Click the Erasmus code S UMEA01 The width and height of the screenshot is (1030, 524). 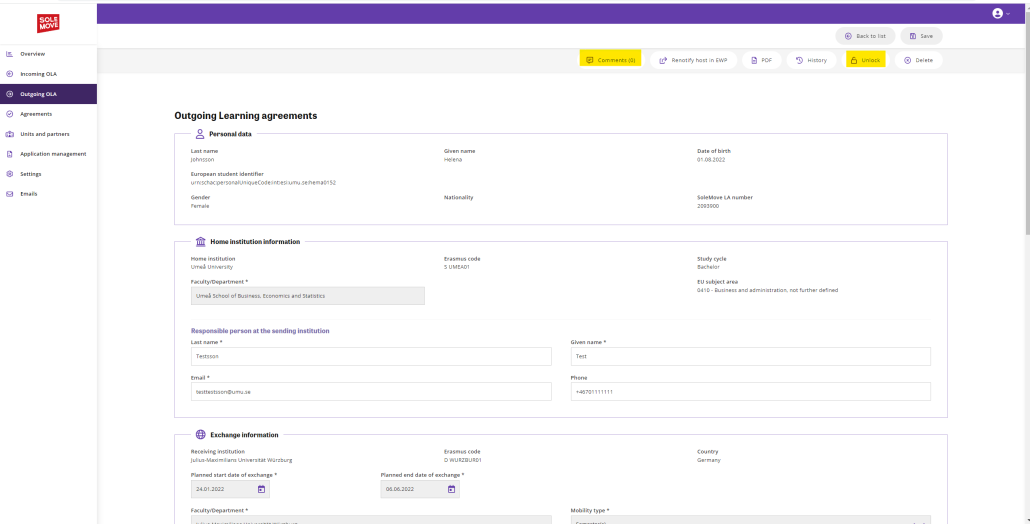pyautogui.click(x=457, y=267)
